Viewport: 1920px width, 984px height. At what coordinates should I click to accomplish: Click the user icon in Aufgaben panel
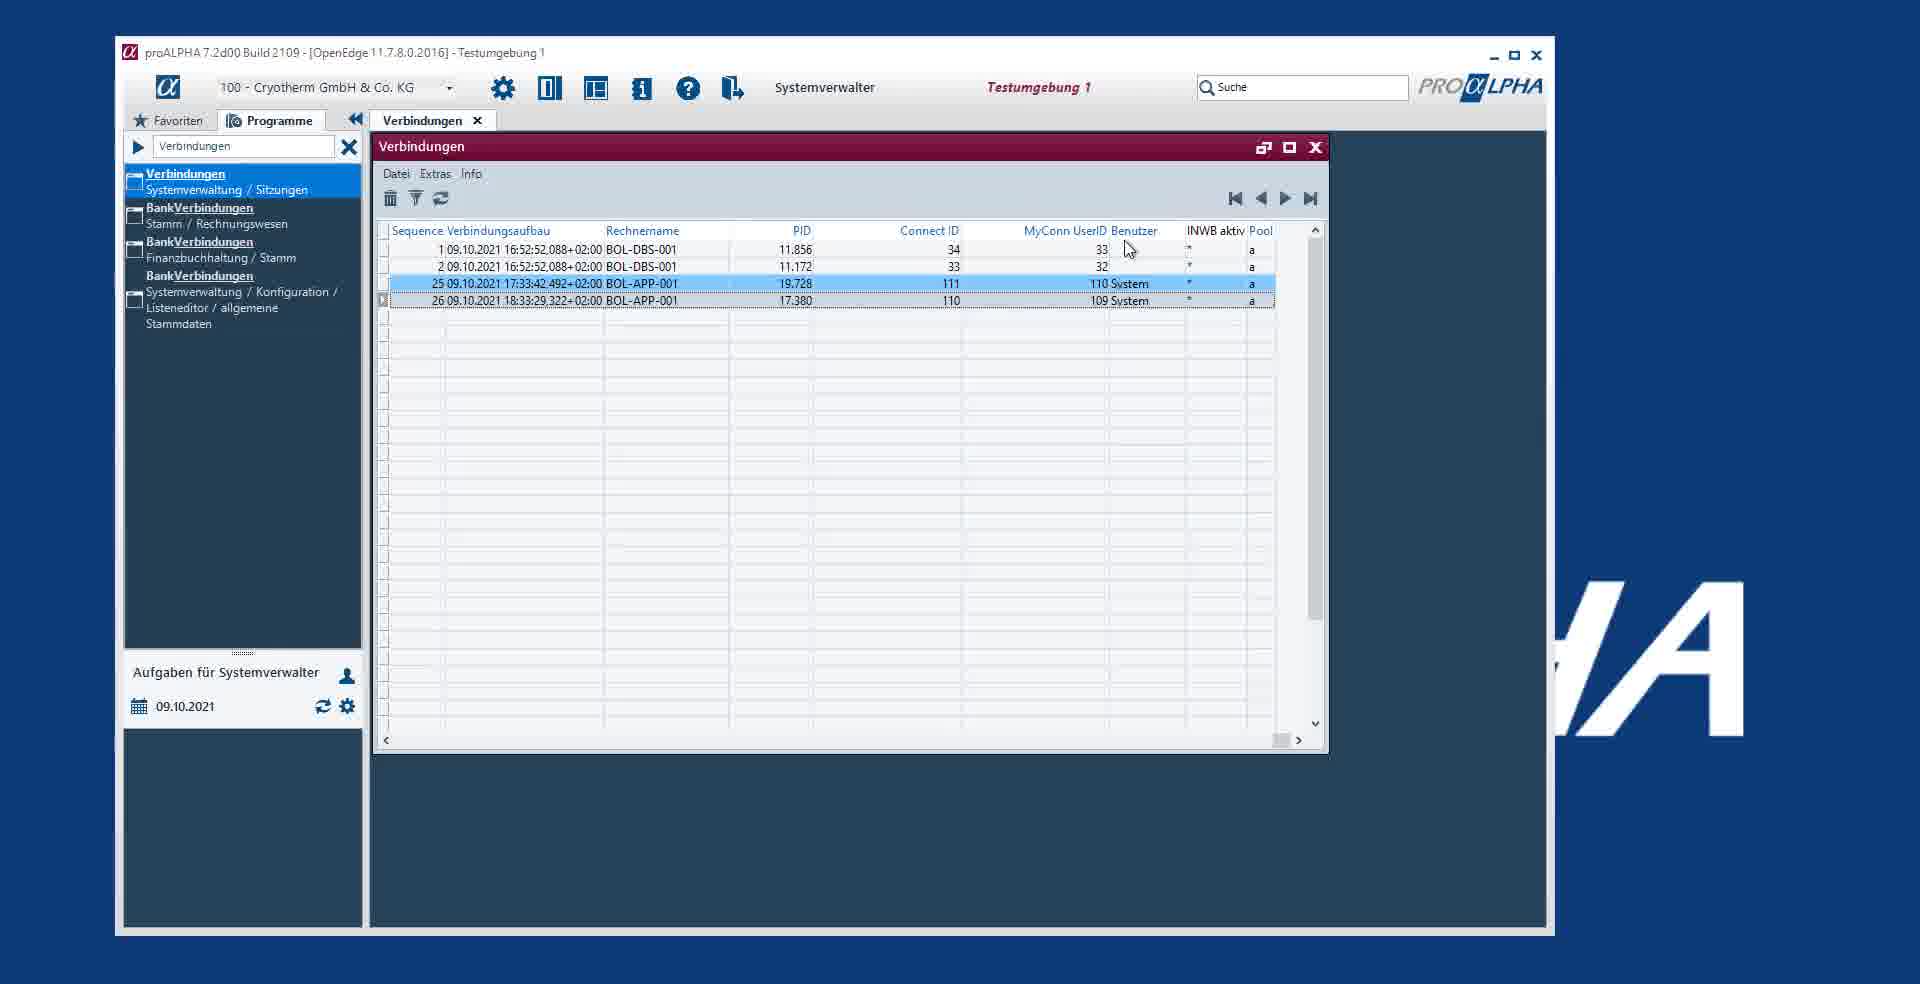[x=347, y=675]
